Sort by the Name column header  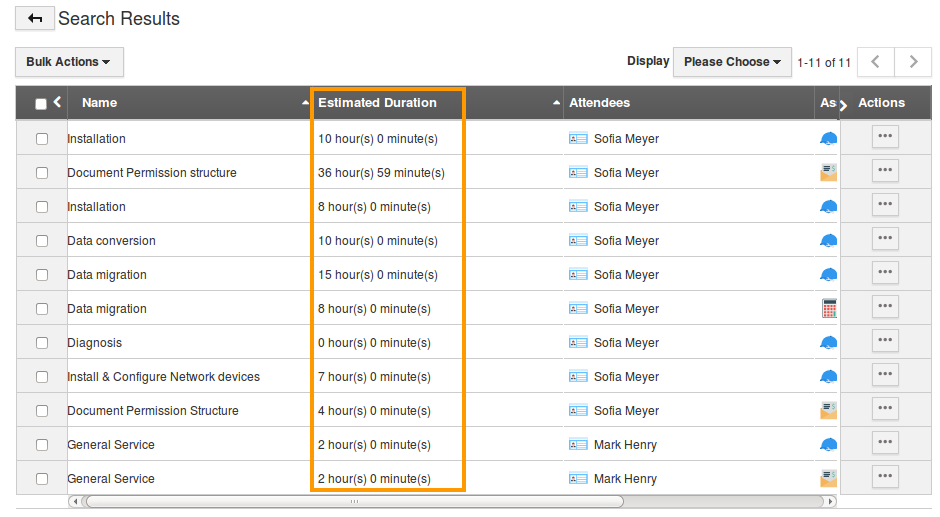point(100,103)
